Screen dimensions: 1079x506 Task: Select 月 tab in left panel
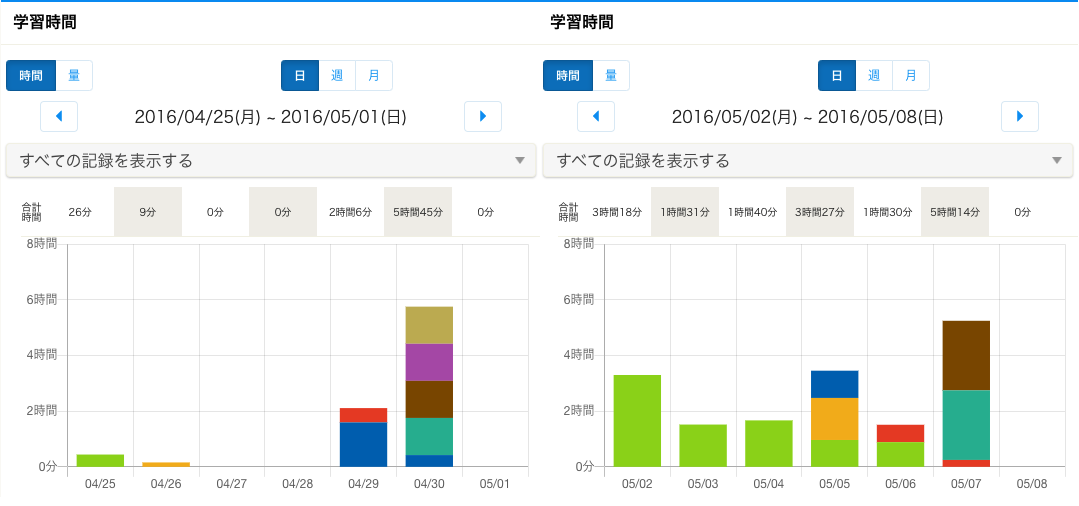pyautogui.click(x=374, y=76)
